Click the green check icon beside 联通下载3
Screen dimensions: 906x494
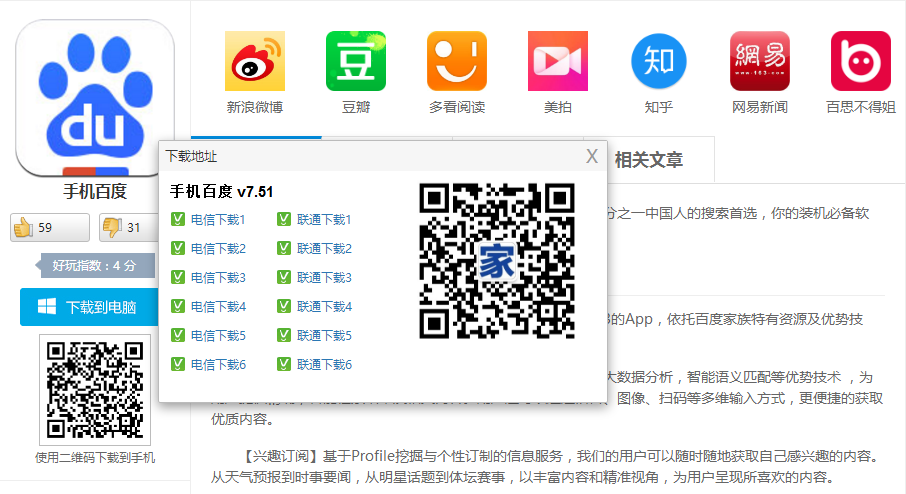(x=284, y=277)
